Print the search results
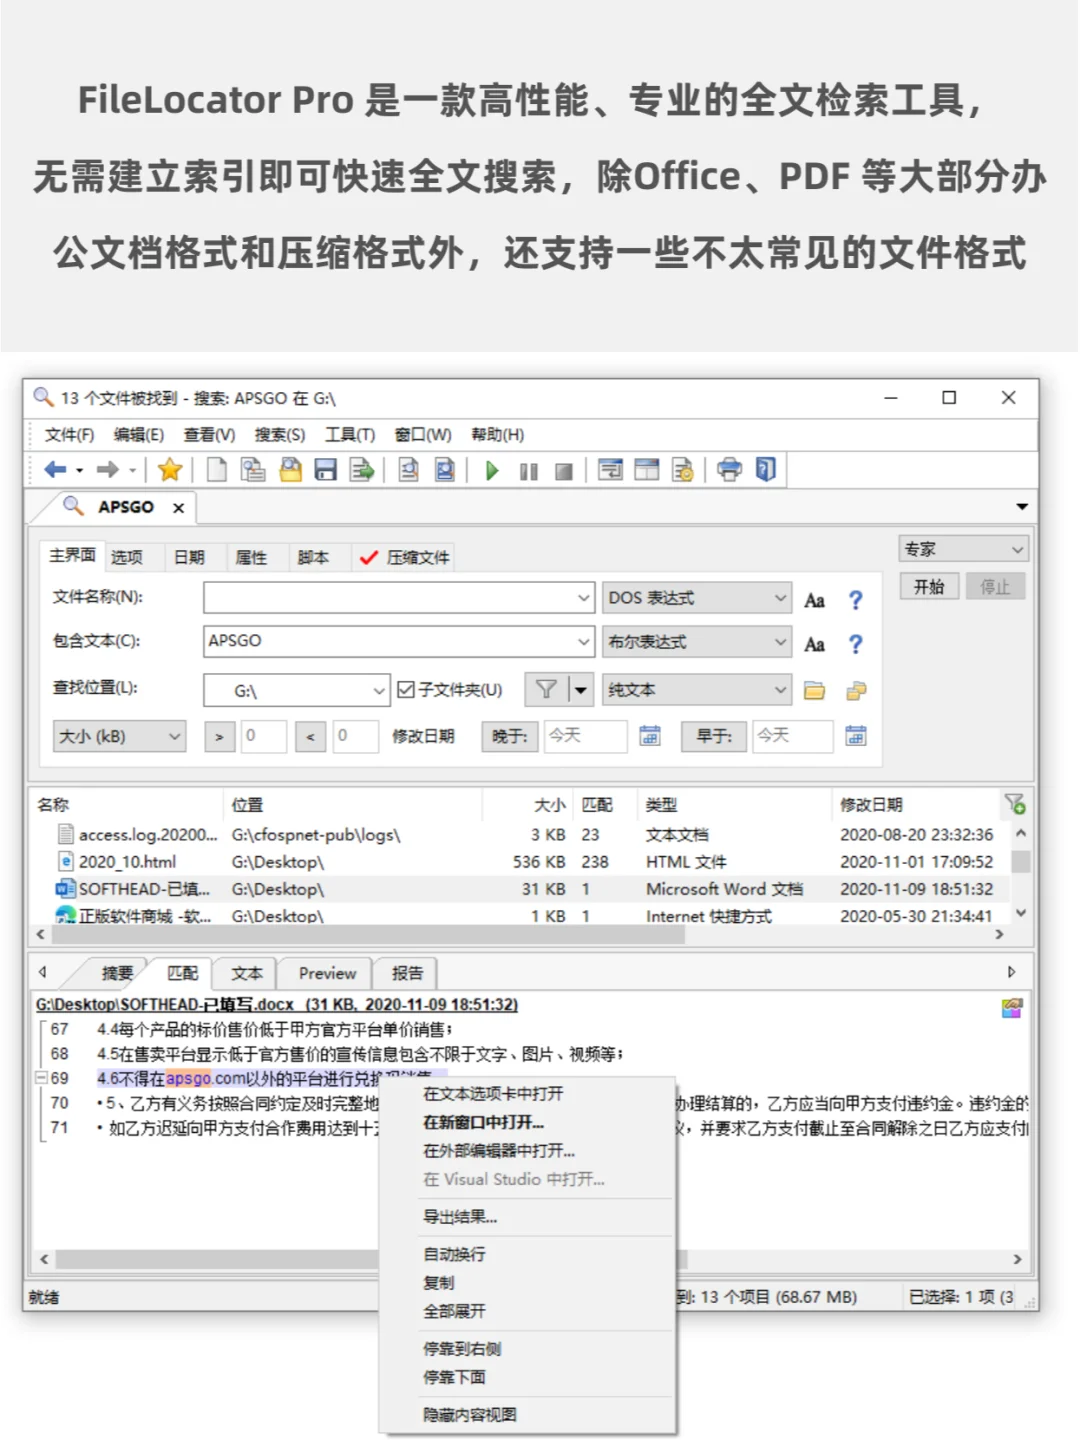This screenshot has width=1080, height=1440. coord(728,470)
